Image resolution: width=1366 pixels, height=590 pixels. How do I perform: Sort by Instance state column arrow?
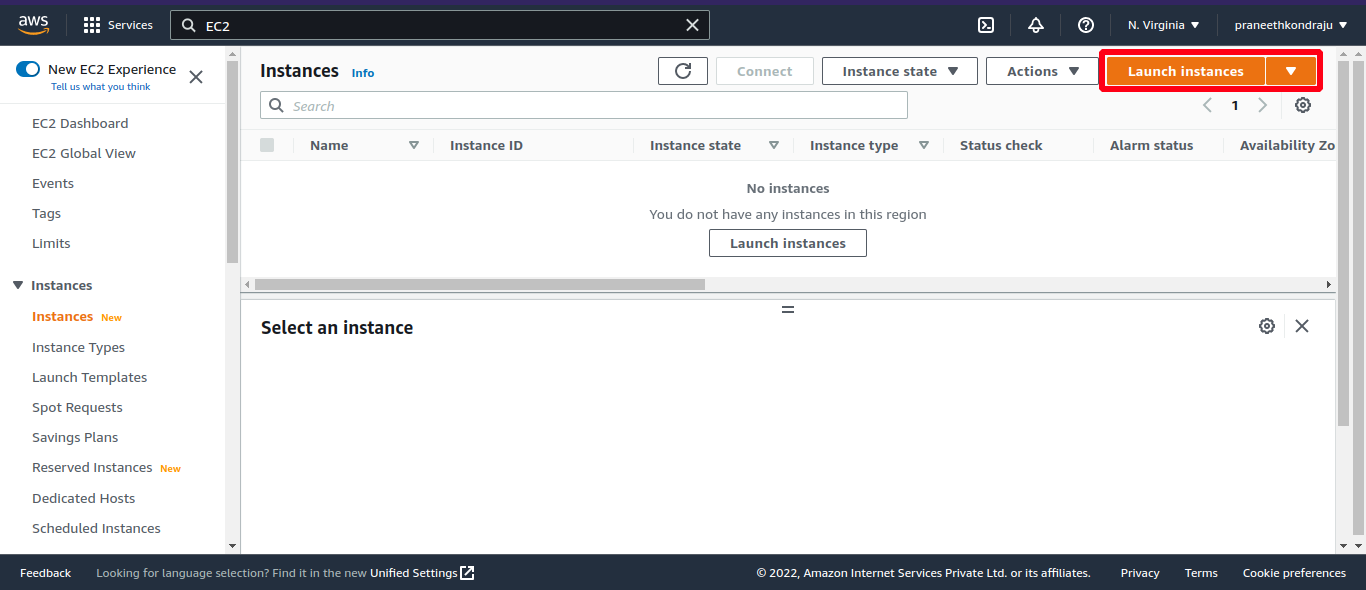pyautogui.click(x=774, y=145)
